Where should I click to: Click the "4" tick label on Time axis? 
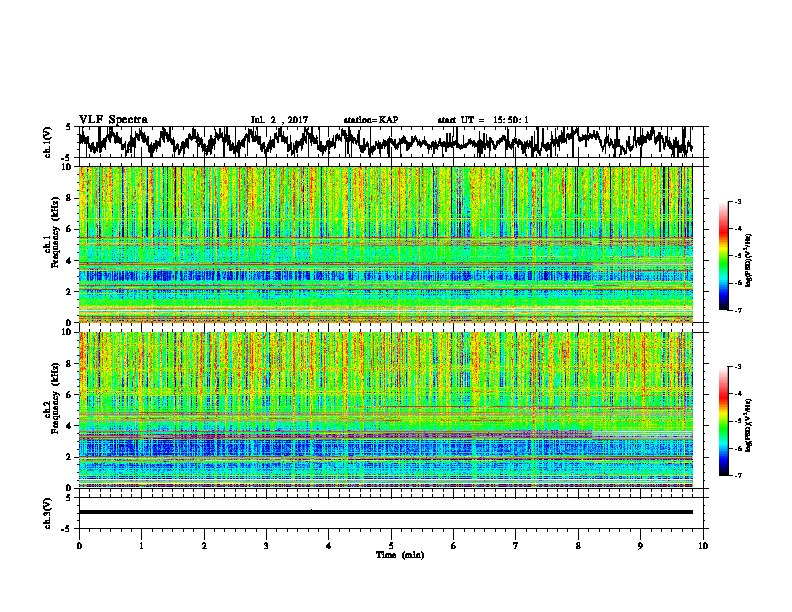(328, 545)
